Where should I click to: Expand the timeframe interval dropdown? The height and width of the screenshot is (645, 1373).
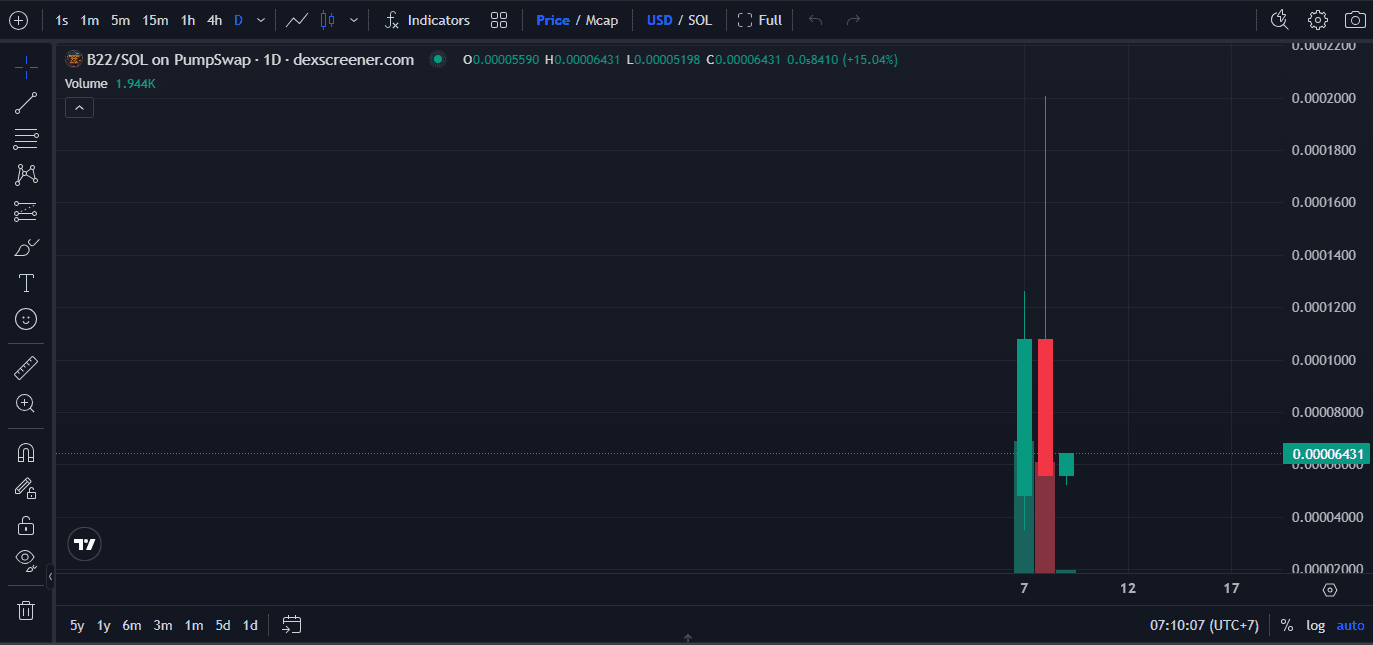pos(261,20)
